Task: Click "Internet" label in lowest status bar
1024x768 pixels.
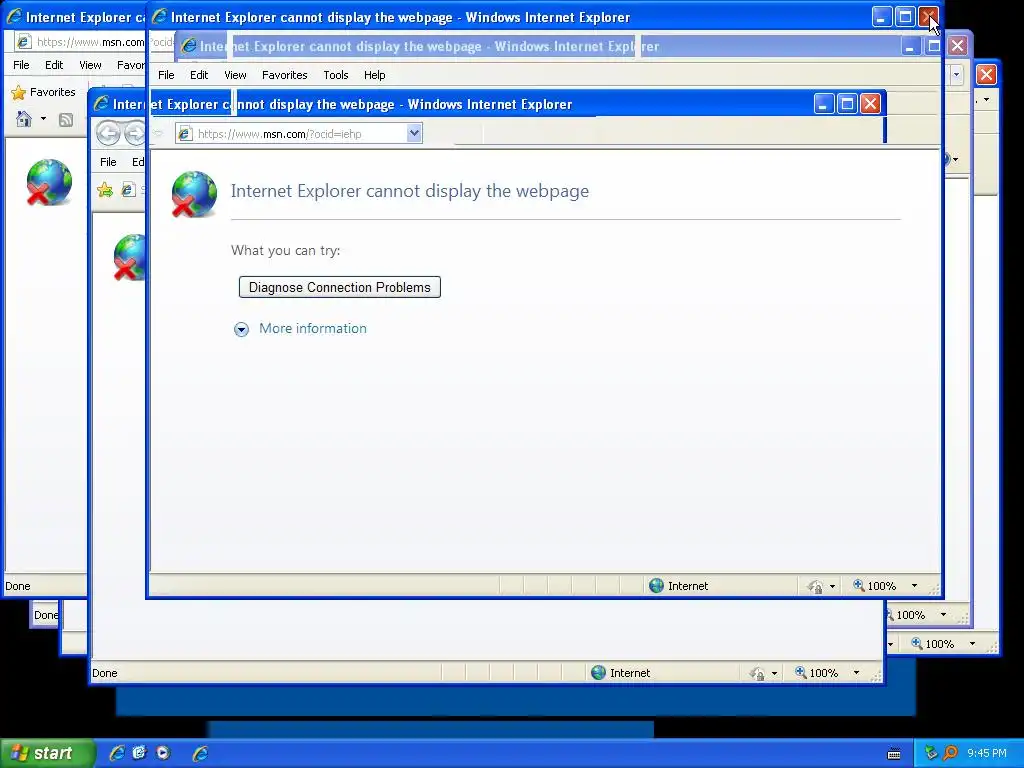Action: coord(630,673)
